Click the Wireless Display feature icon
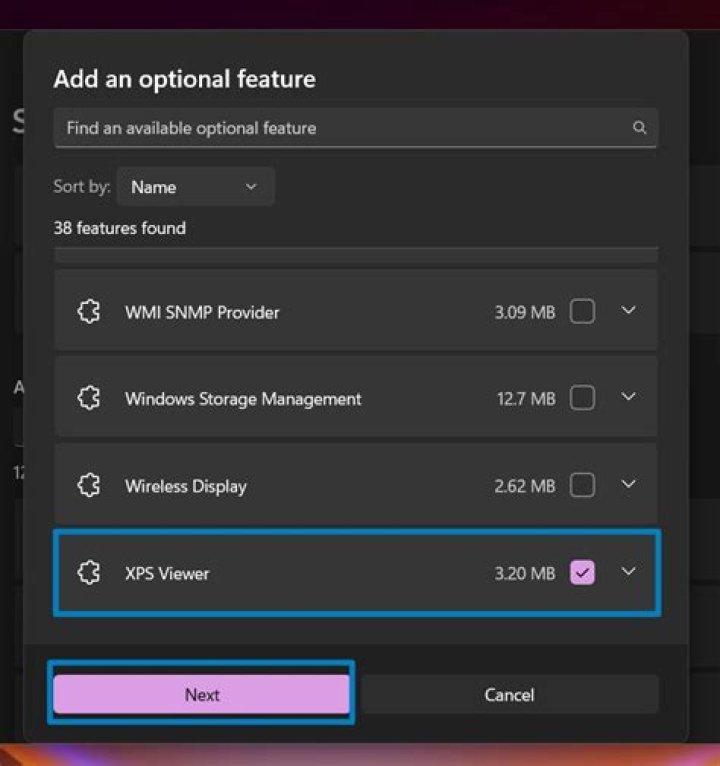The width and height of the screenshot is (720, 766). coord(89,486)
